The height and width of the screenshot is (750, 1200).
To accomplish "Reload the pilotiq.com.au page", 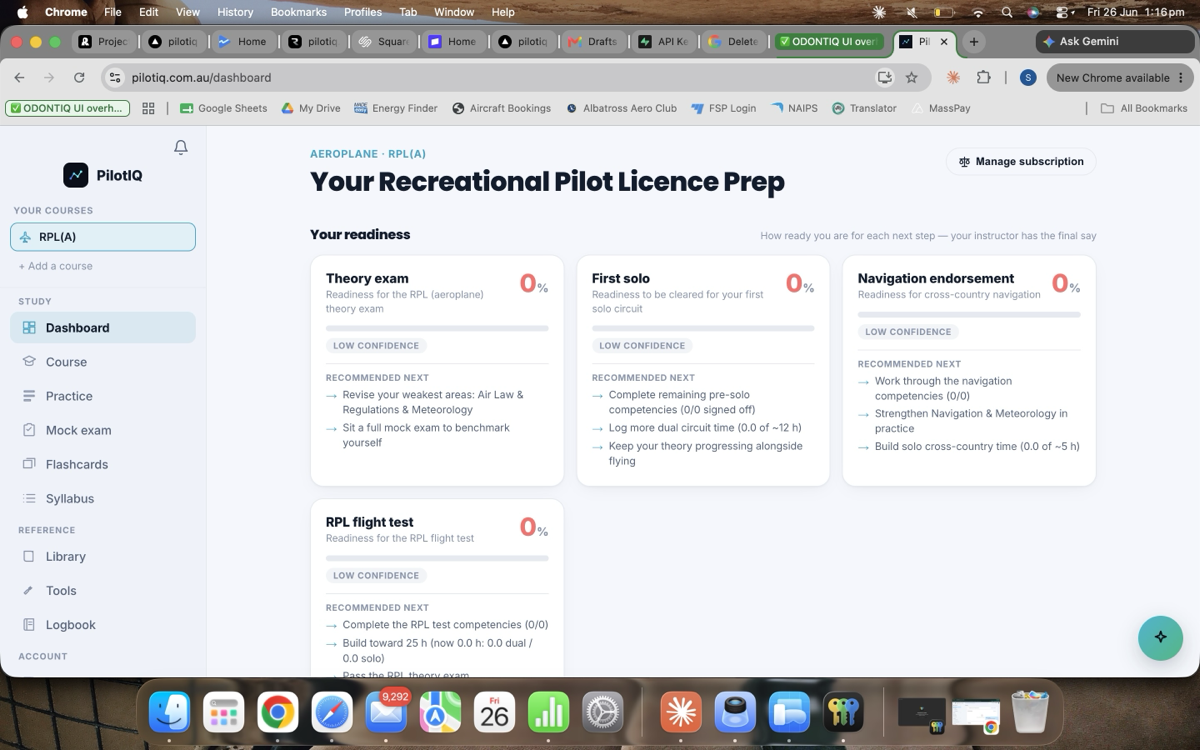I will tap(79, 77).
